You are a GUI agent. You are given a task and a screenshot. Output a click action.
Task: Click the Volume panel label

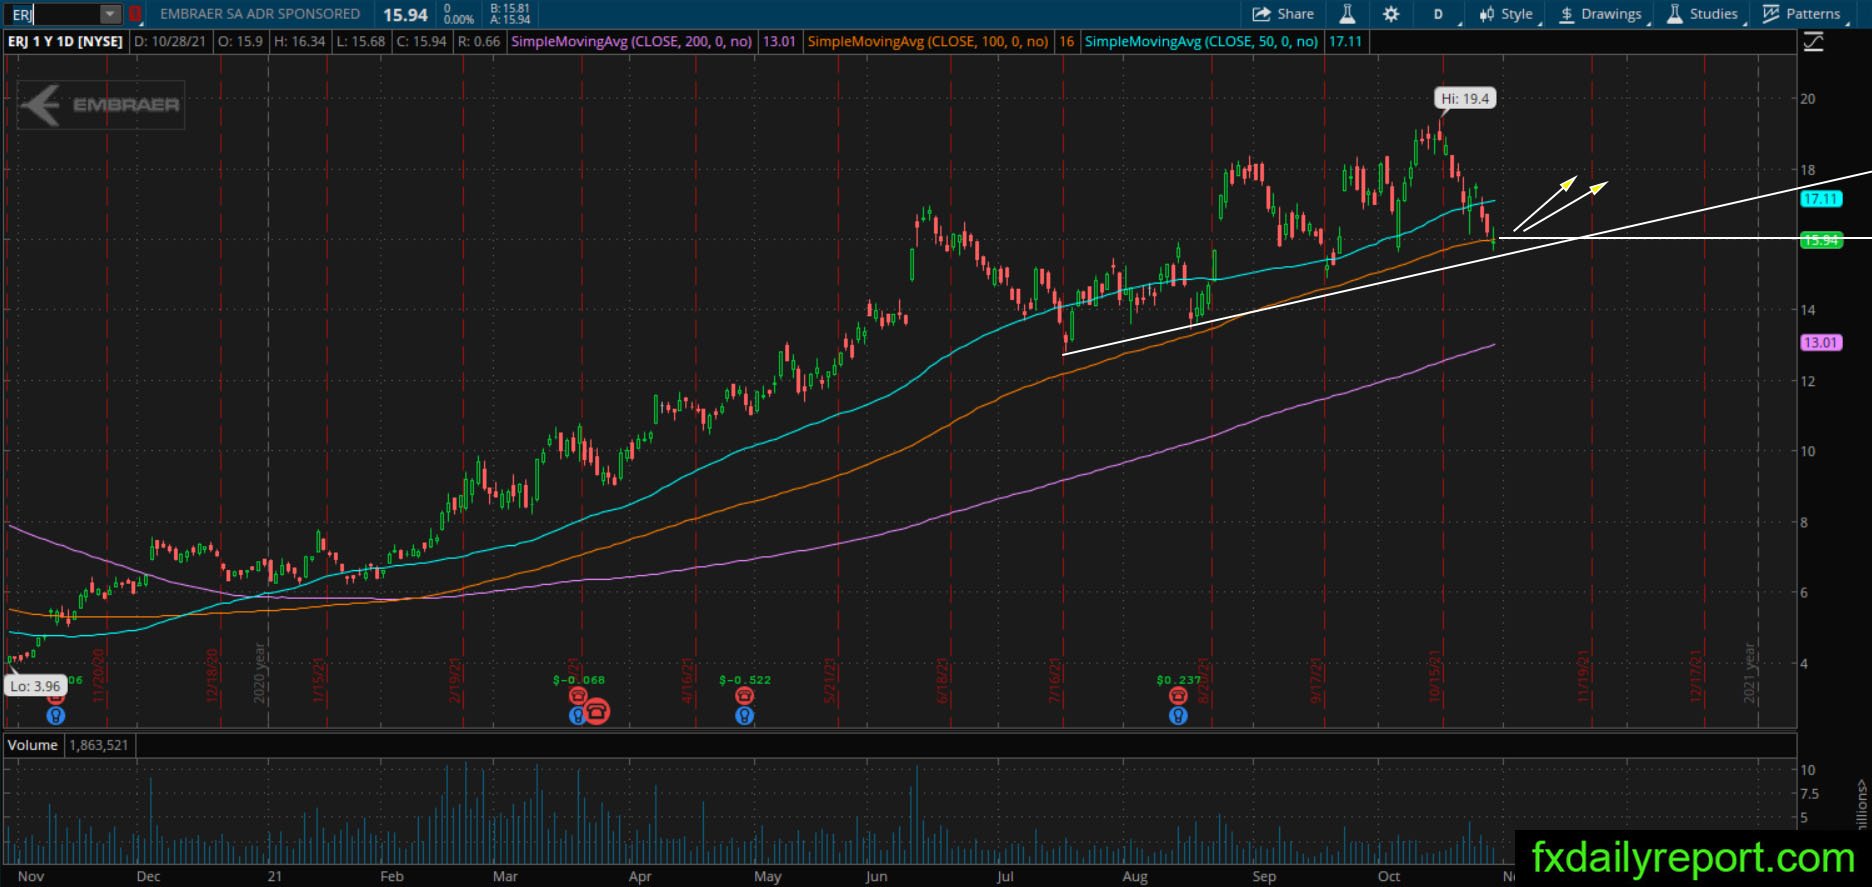(x=32, y=745)
